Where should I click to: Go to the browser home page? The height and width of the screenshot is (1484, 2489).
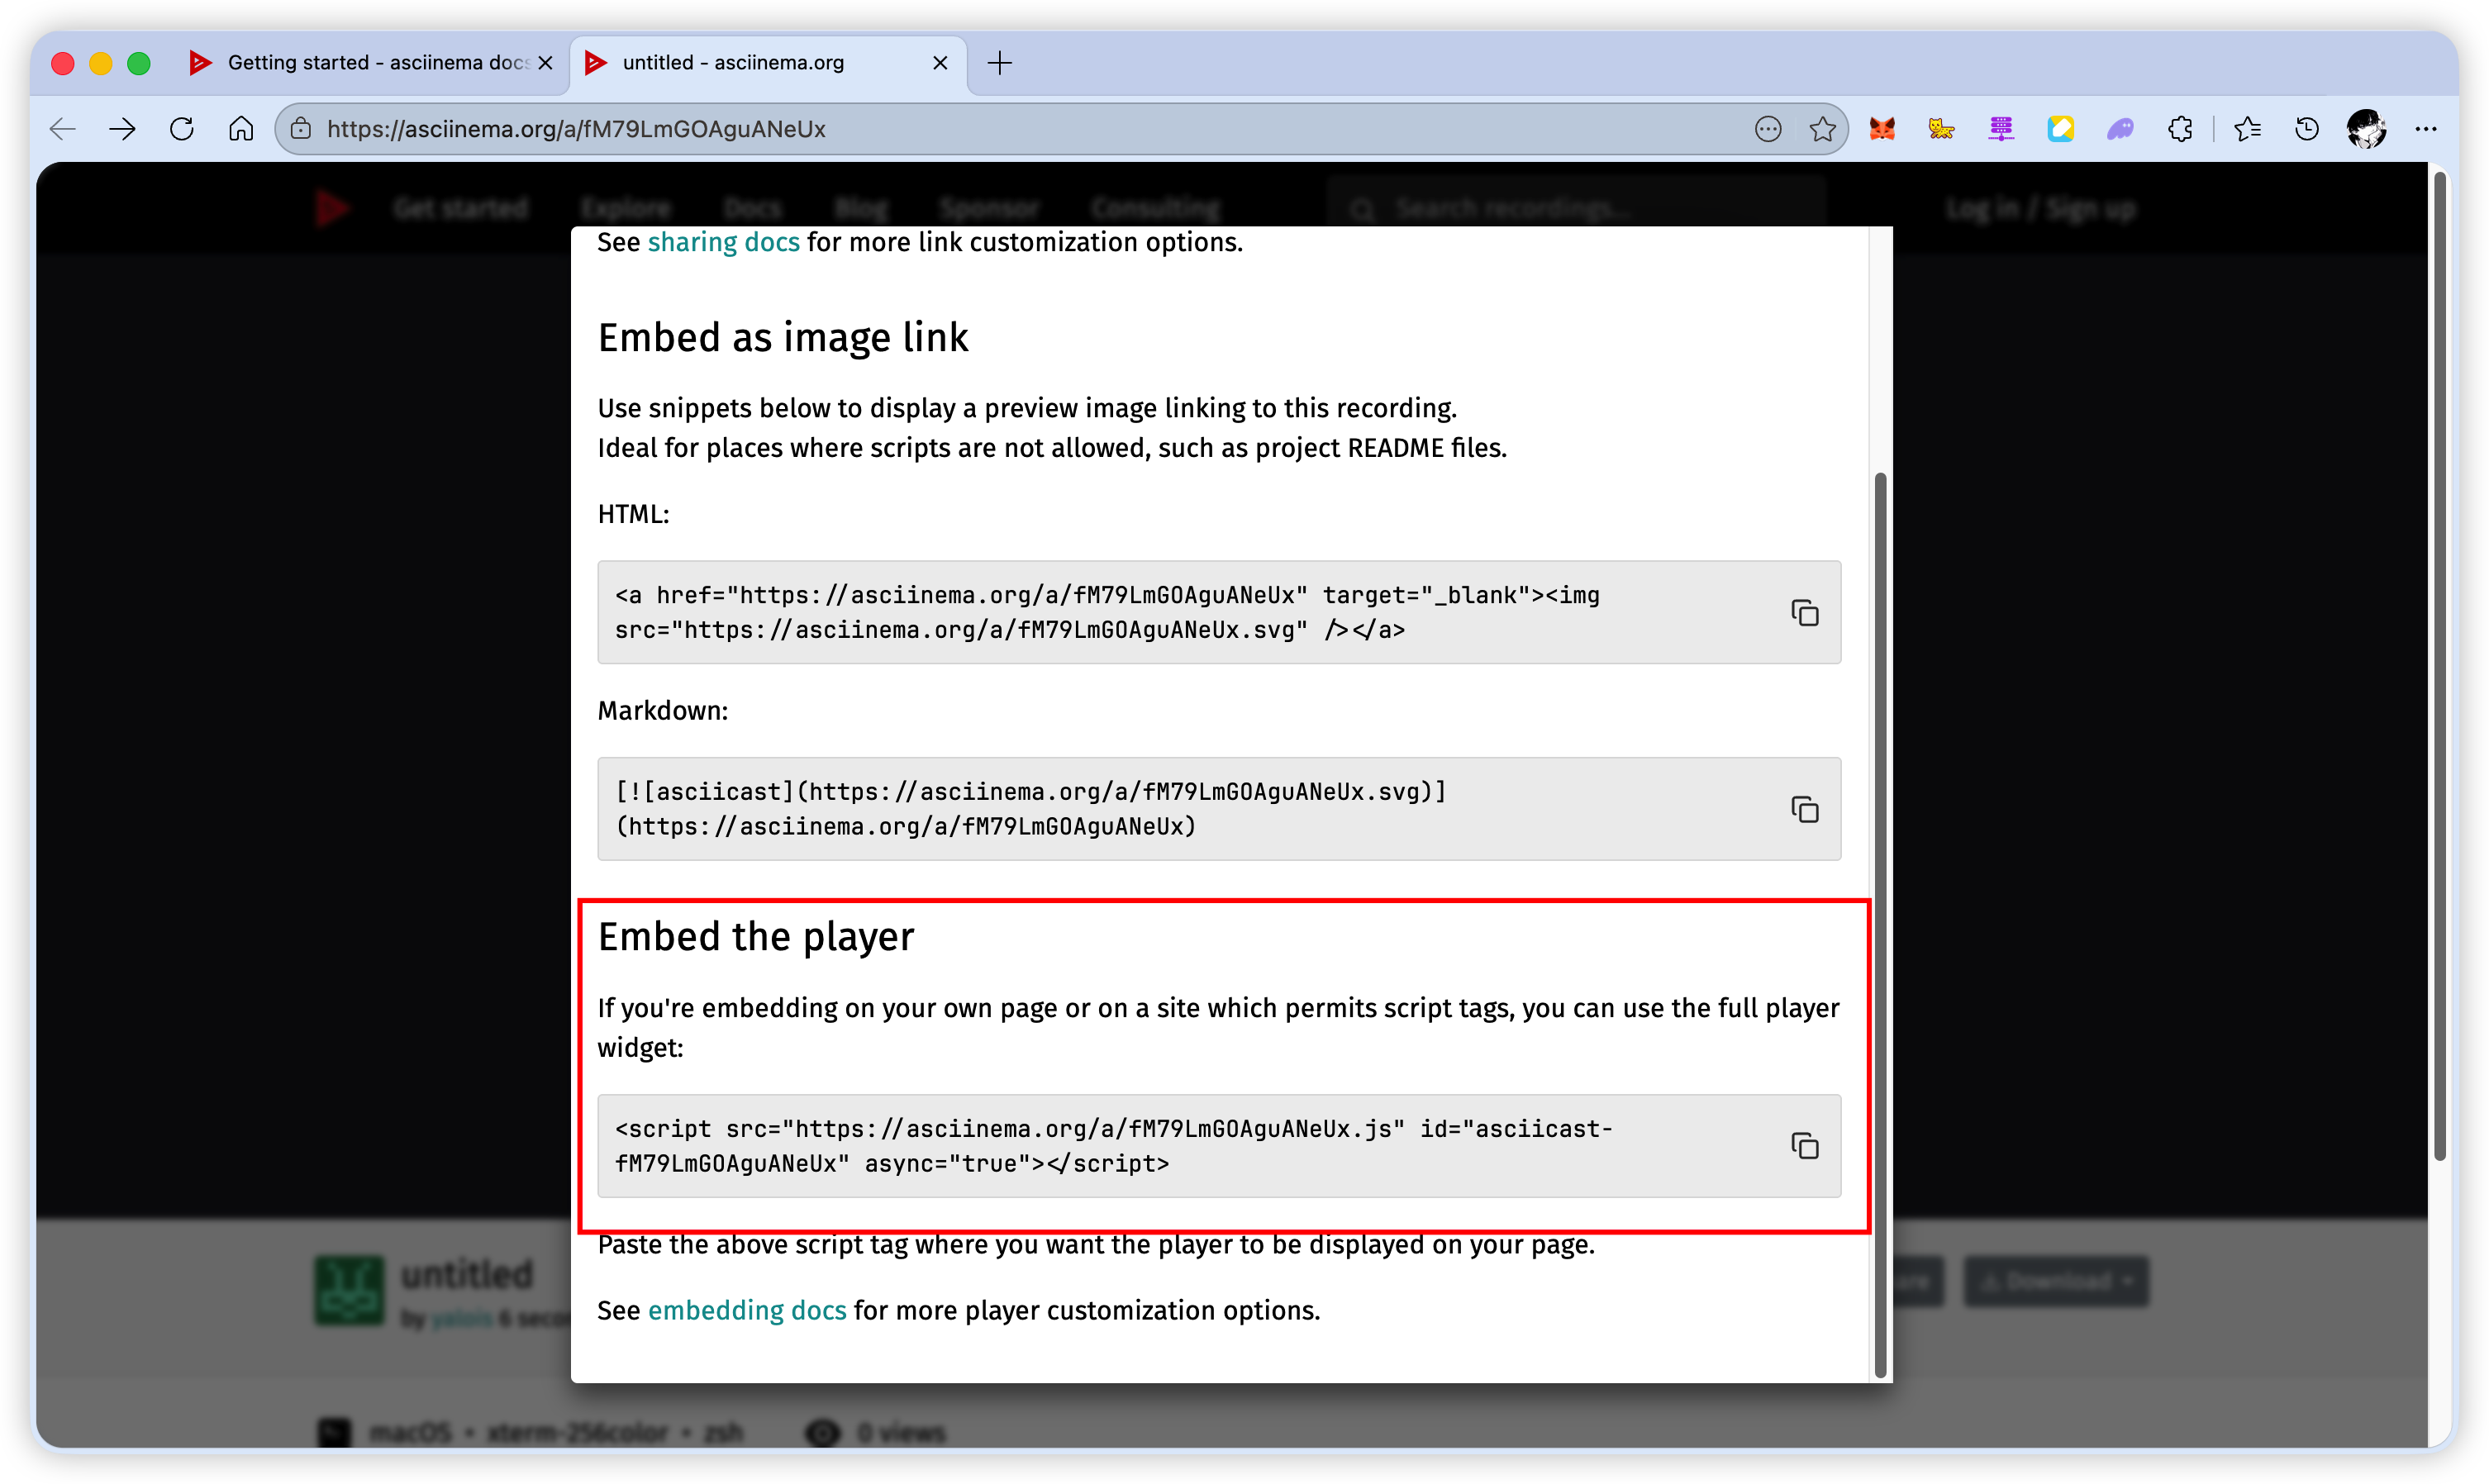(x=241, y=129)
